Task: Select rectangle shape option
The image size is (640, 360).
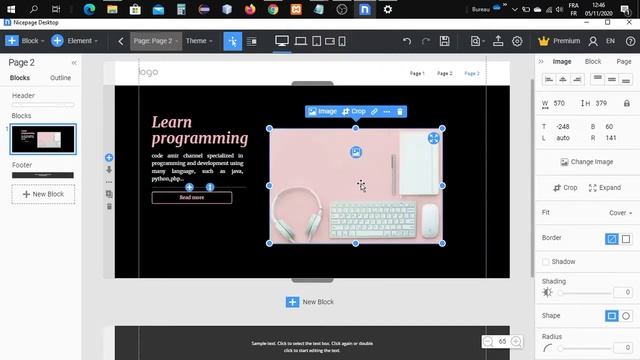Action: click(611, 316)
